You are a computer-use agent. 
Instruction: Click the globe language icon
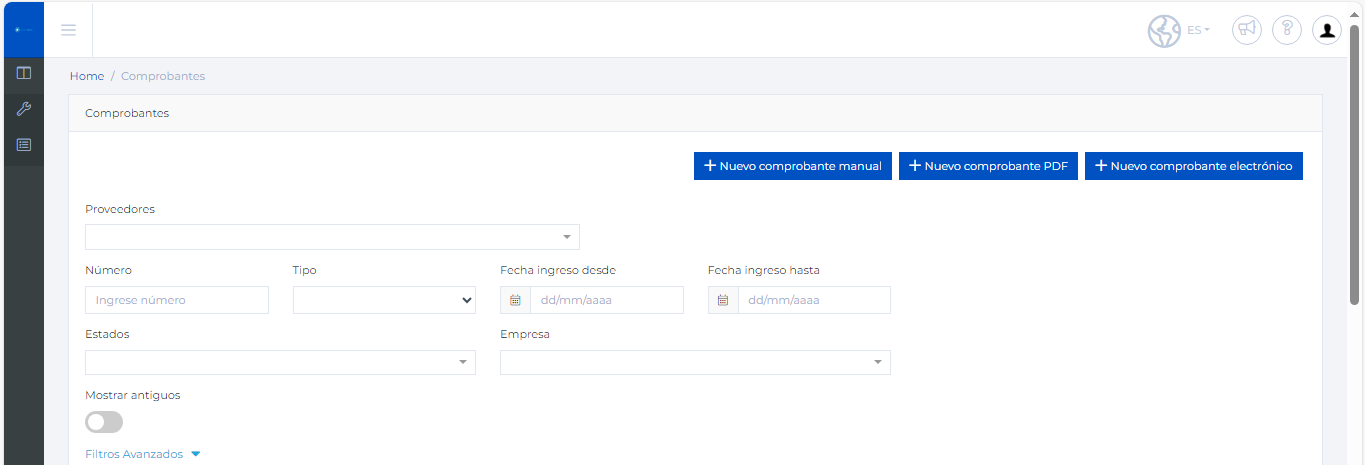1164,30
